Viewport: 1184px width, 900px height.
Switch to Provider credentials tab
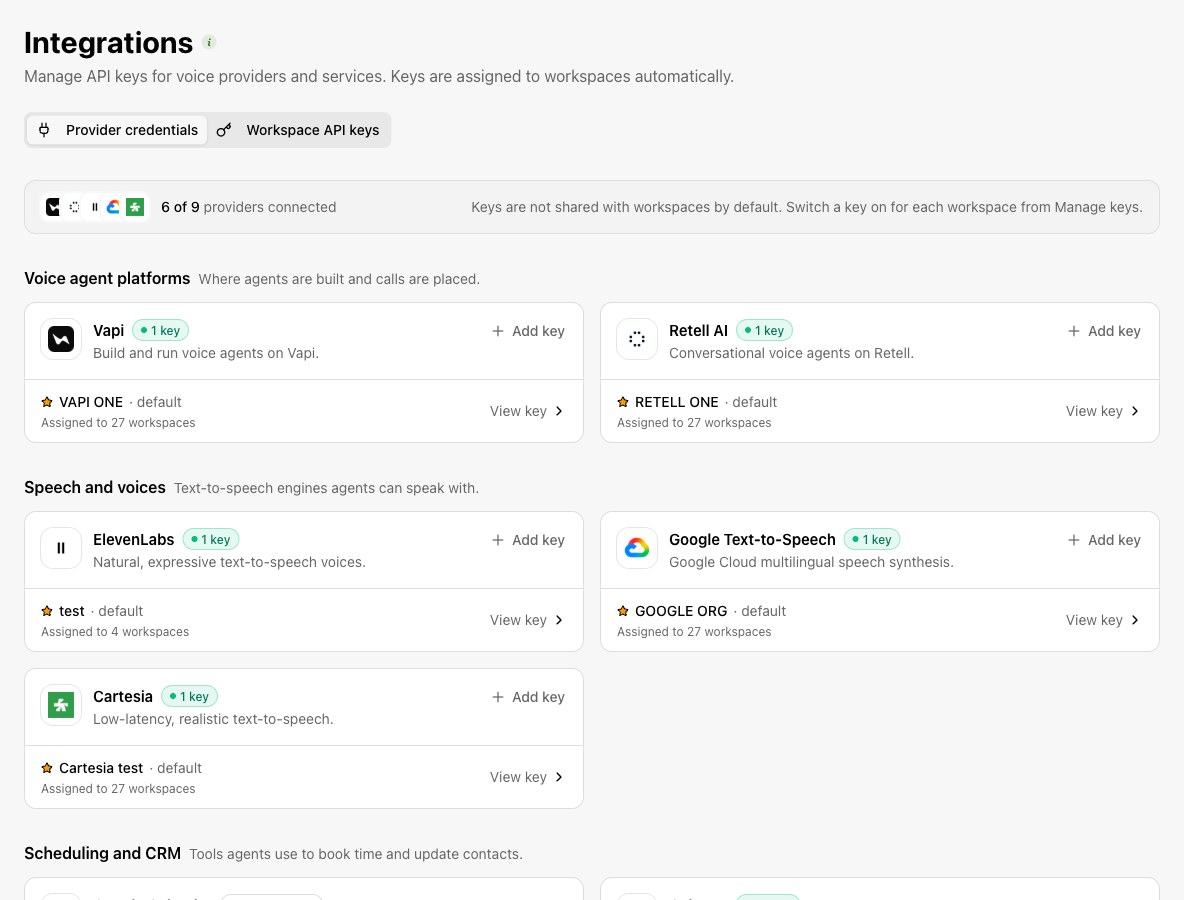(x=117, y=130)
